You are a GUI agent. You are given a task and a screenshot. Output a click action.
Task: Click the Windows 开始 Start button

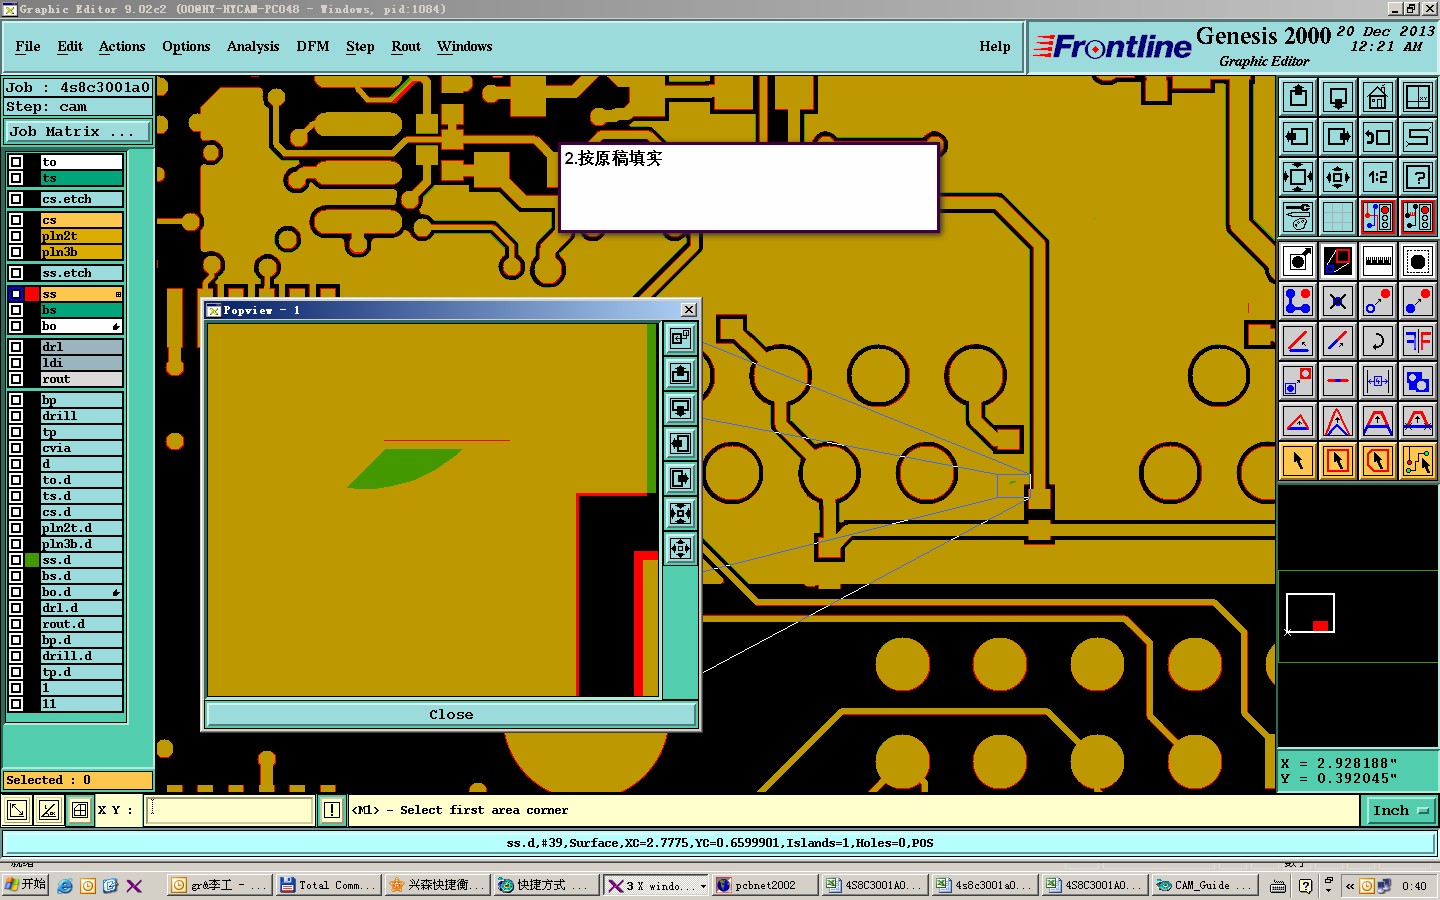click(x=25, y=885)
